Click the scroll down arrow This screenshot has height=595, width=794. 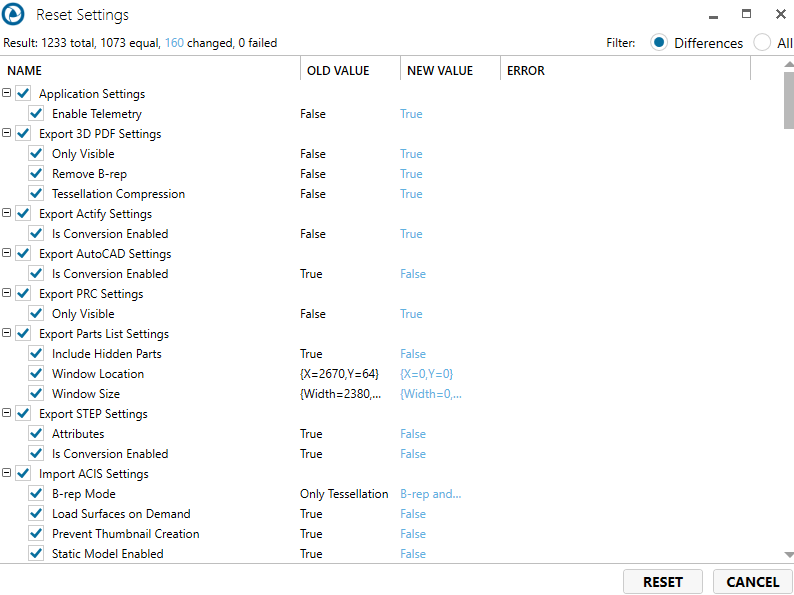pyautogui.click(x=788, y=555)
